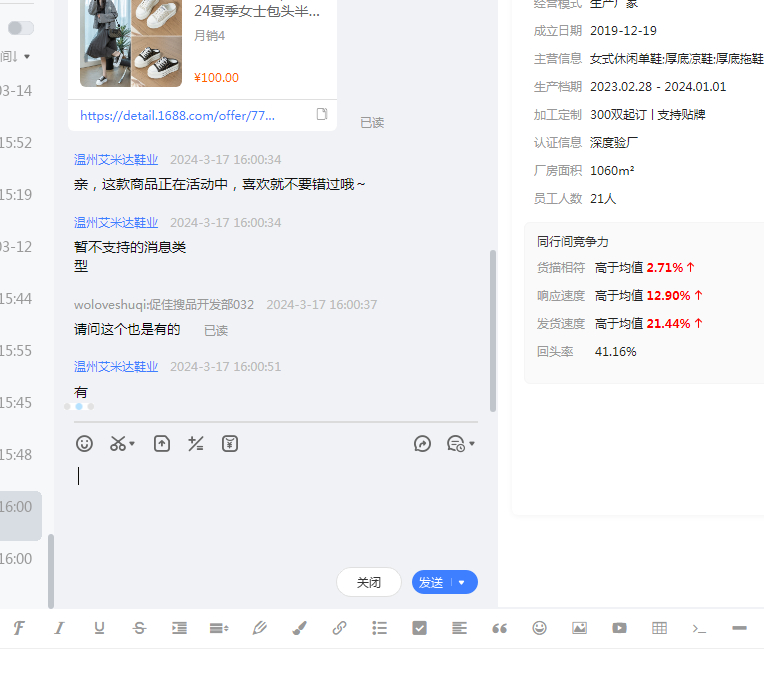Expand the time sort dropdown in sidebar
Screen dimensions: 764x674
(x=26, y=57)
